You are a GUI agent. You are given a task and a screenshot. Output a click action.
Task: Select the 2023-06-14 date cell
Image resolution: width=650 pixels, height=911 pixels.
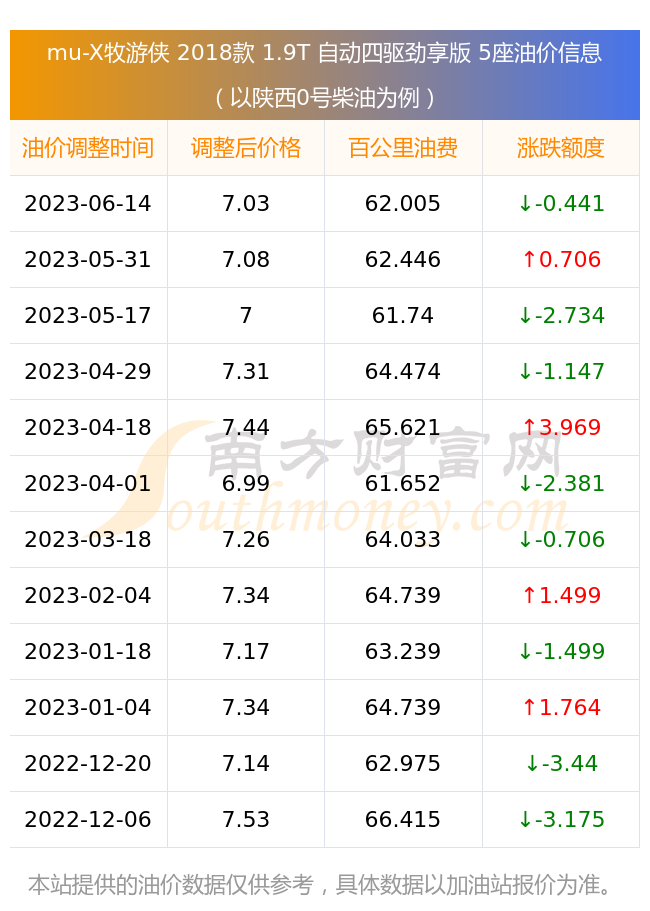coord(88,203)
